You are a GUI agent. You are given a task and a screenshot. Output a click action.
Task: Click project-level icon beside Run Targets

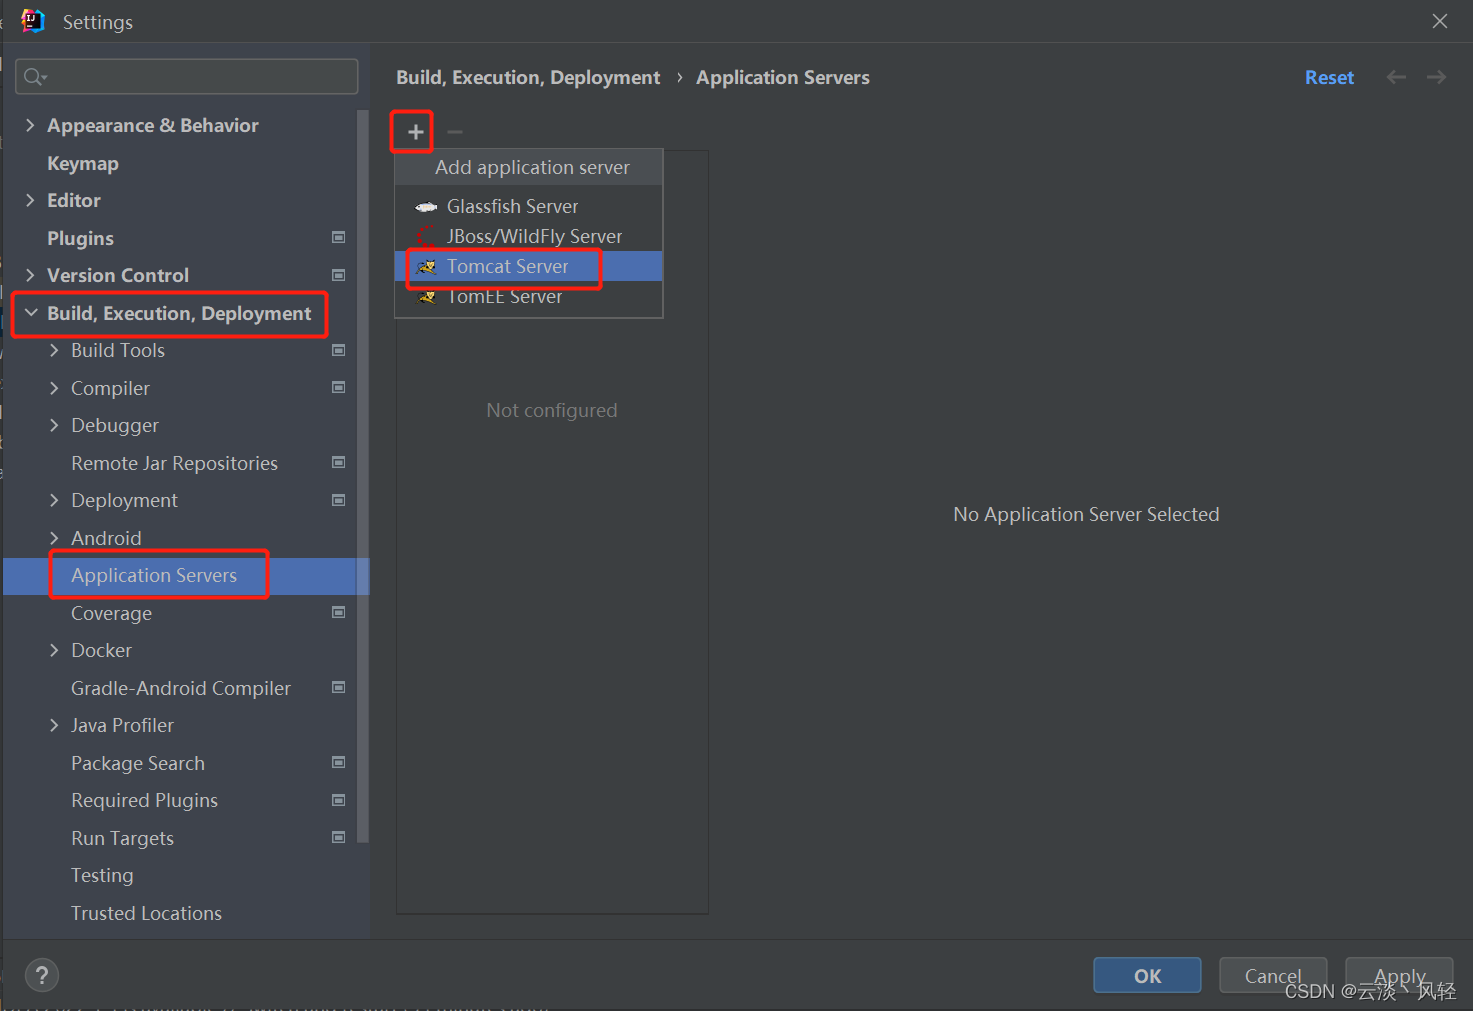[338, 837]
